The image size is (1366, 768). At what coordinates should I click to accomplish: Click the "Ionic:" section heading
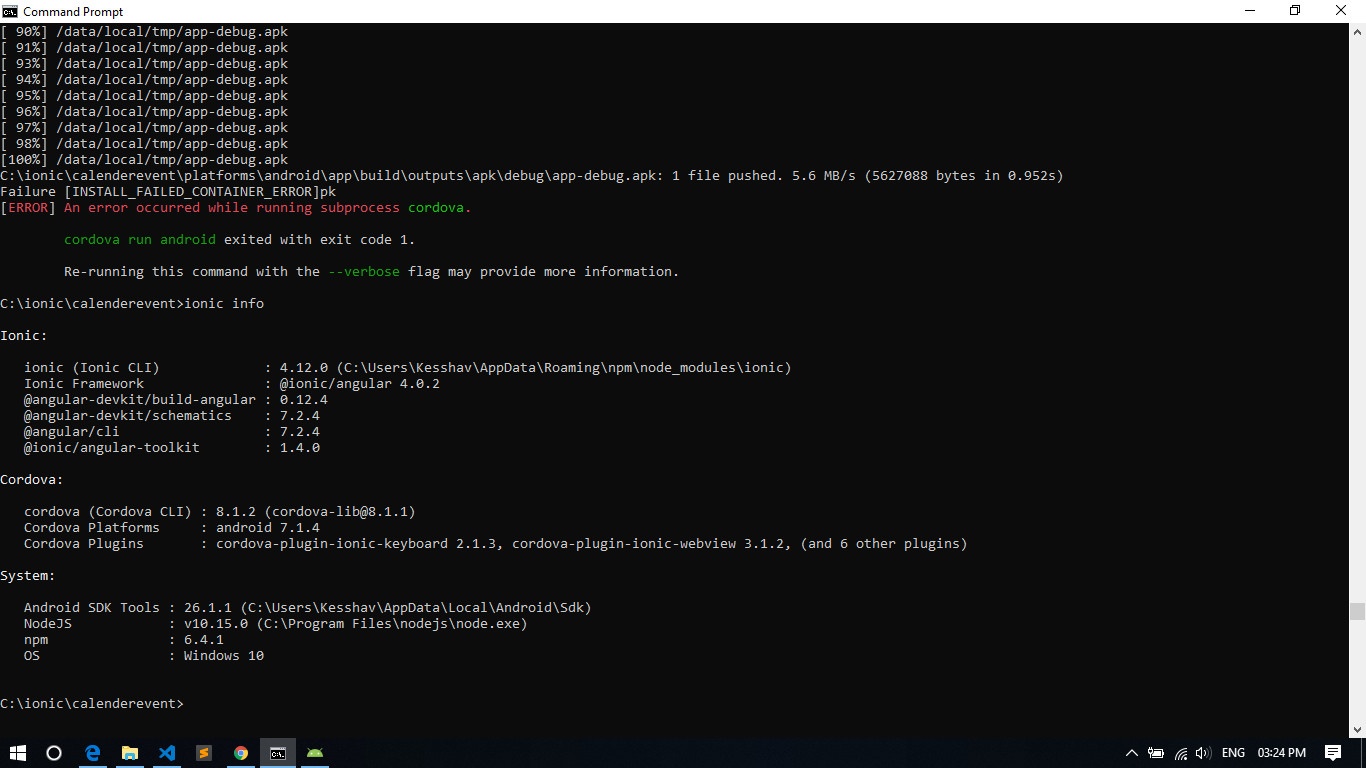point(24,336)
